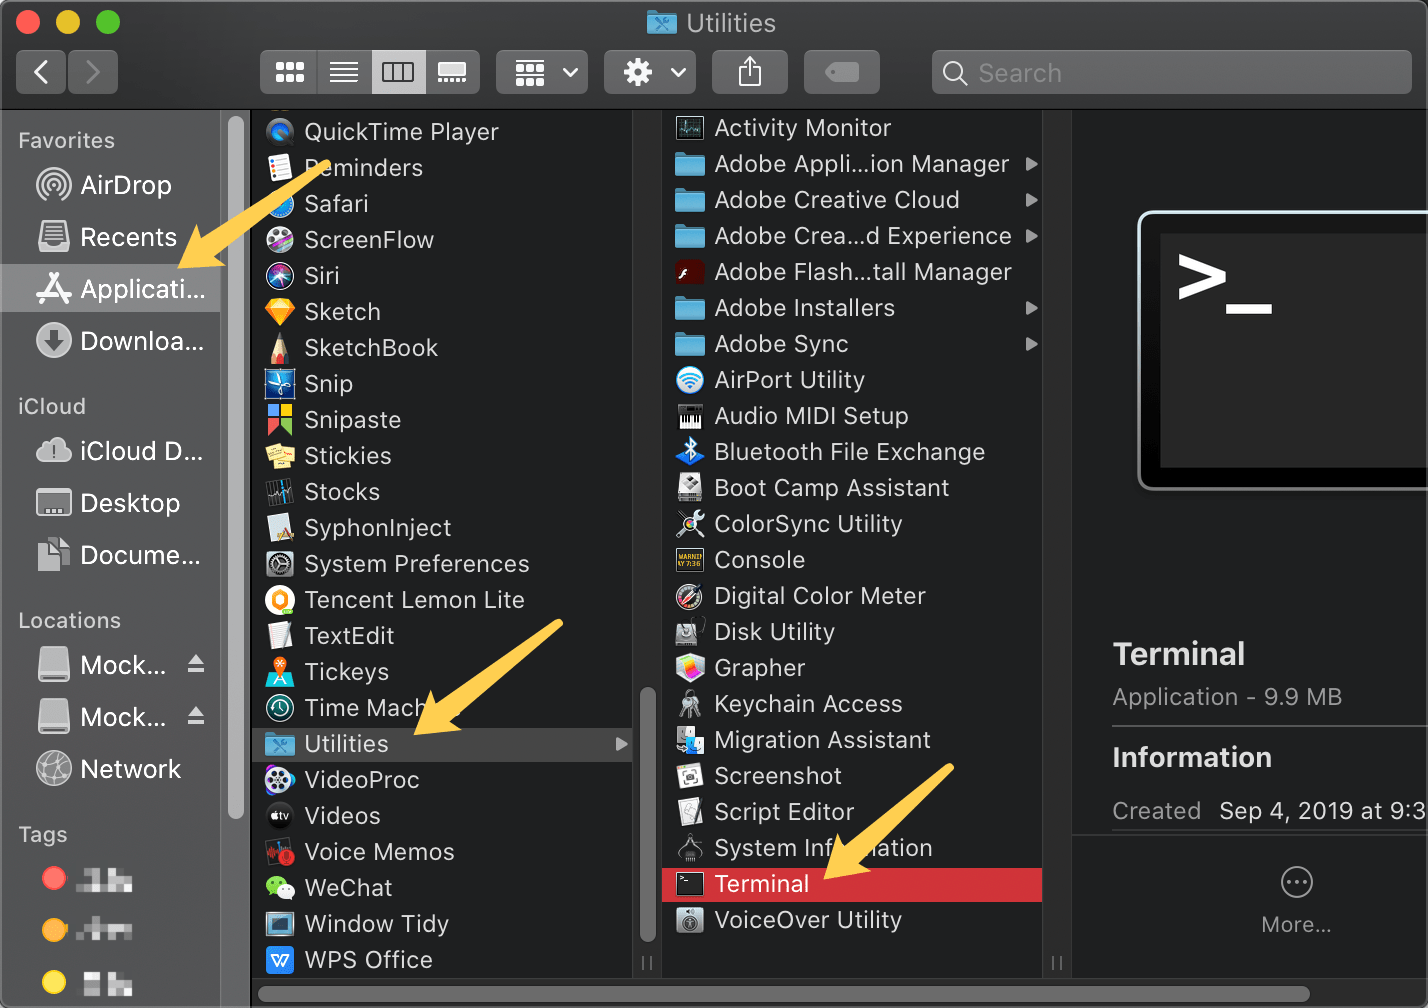The image size is (1428, 1008).
Task: Open Downloads in the sidebar
Action: [x=110, y=341]
